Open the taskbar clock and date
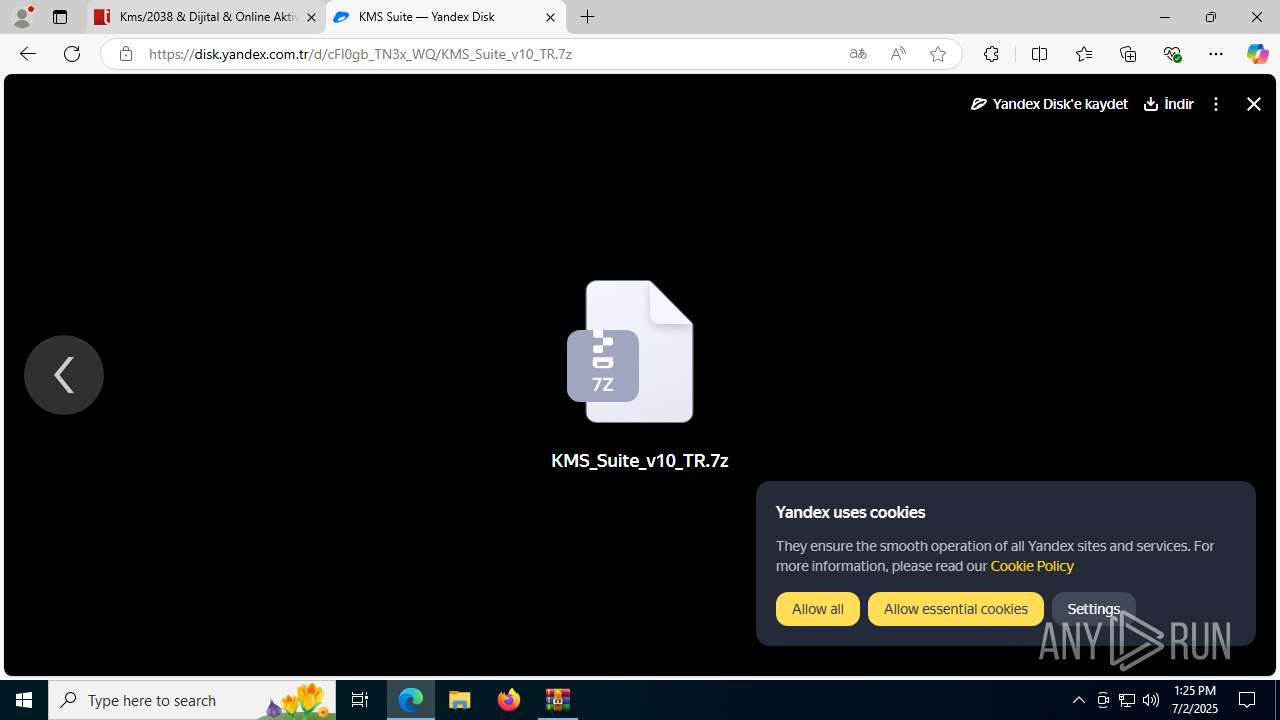 coord(1195,700)
